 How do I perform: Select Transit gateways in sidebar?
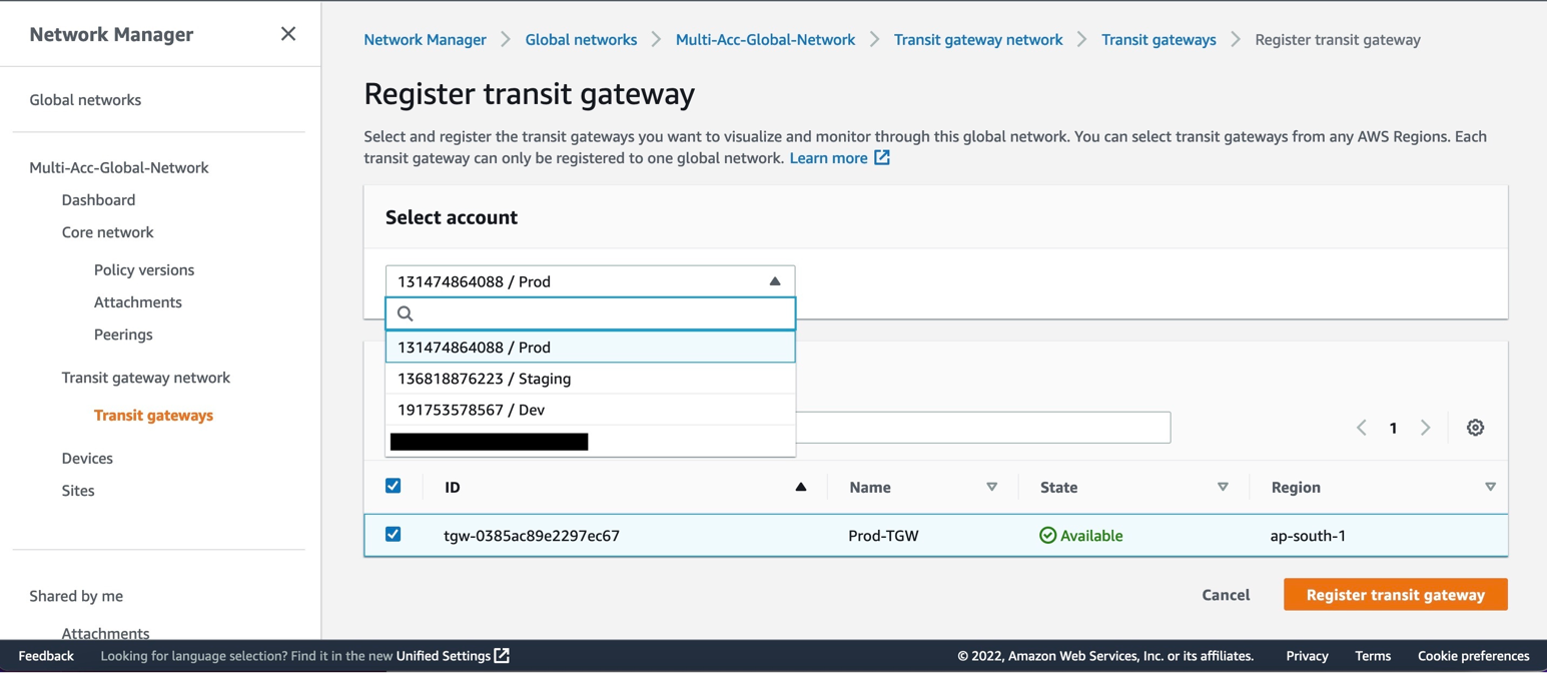(x=154, y=416)
